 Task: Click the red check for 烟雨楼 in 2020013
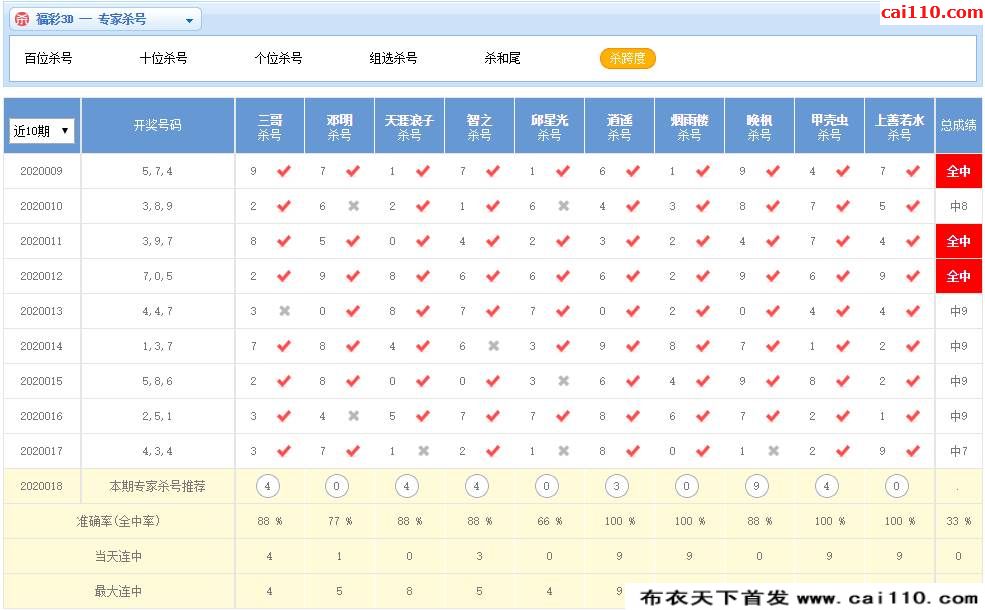[703, 311]
